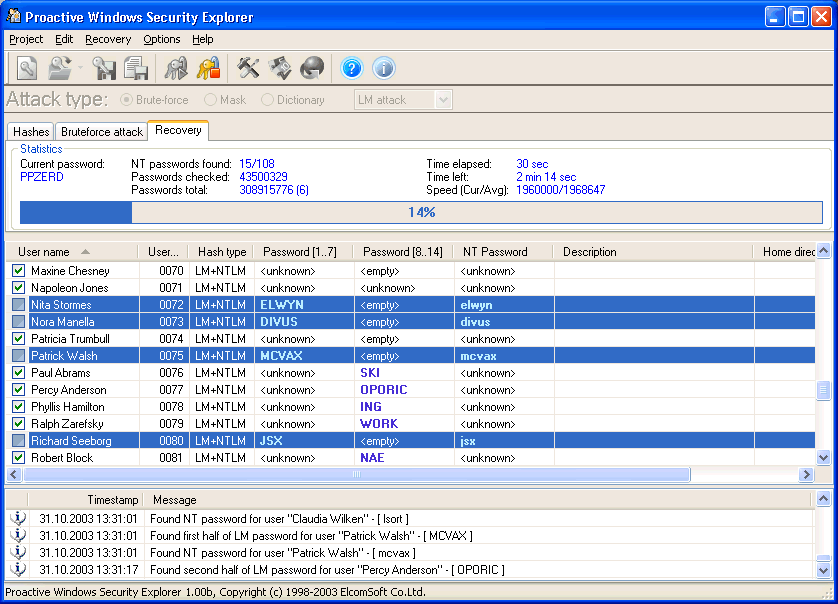Click the Timestamp column header in the log
This screenshot has height=604, width=838.
(x=86, y=500)
